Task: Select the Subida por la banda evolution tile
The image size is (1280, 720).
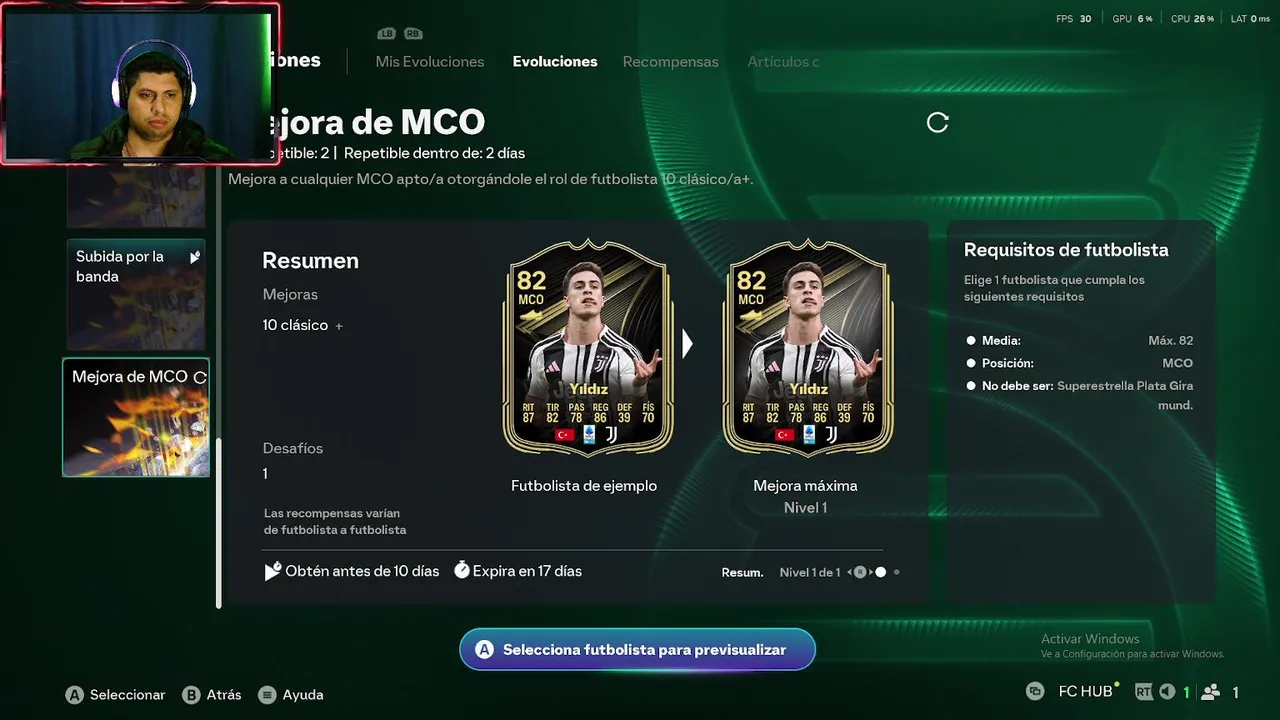Action: coord(136,294)
